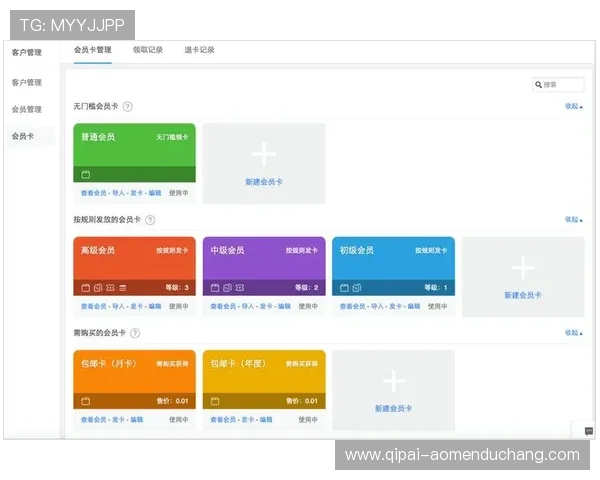Screen dimensions: 600x480
Task: Open the chat bubble icon at bottom right
Action: (x=589, y=431)
